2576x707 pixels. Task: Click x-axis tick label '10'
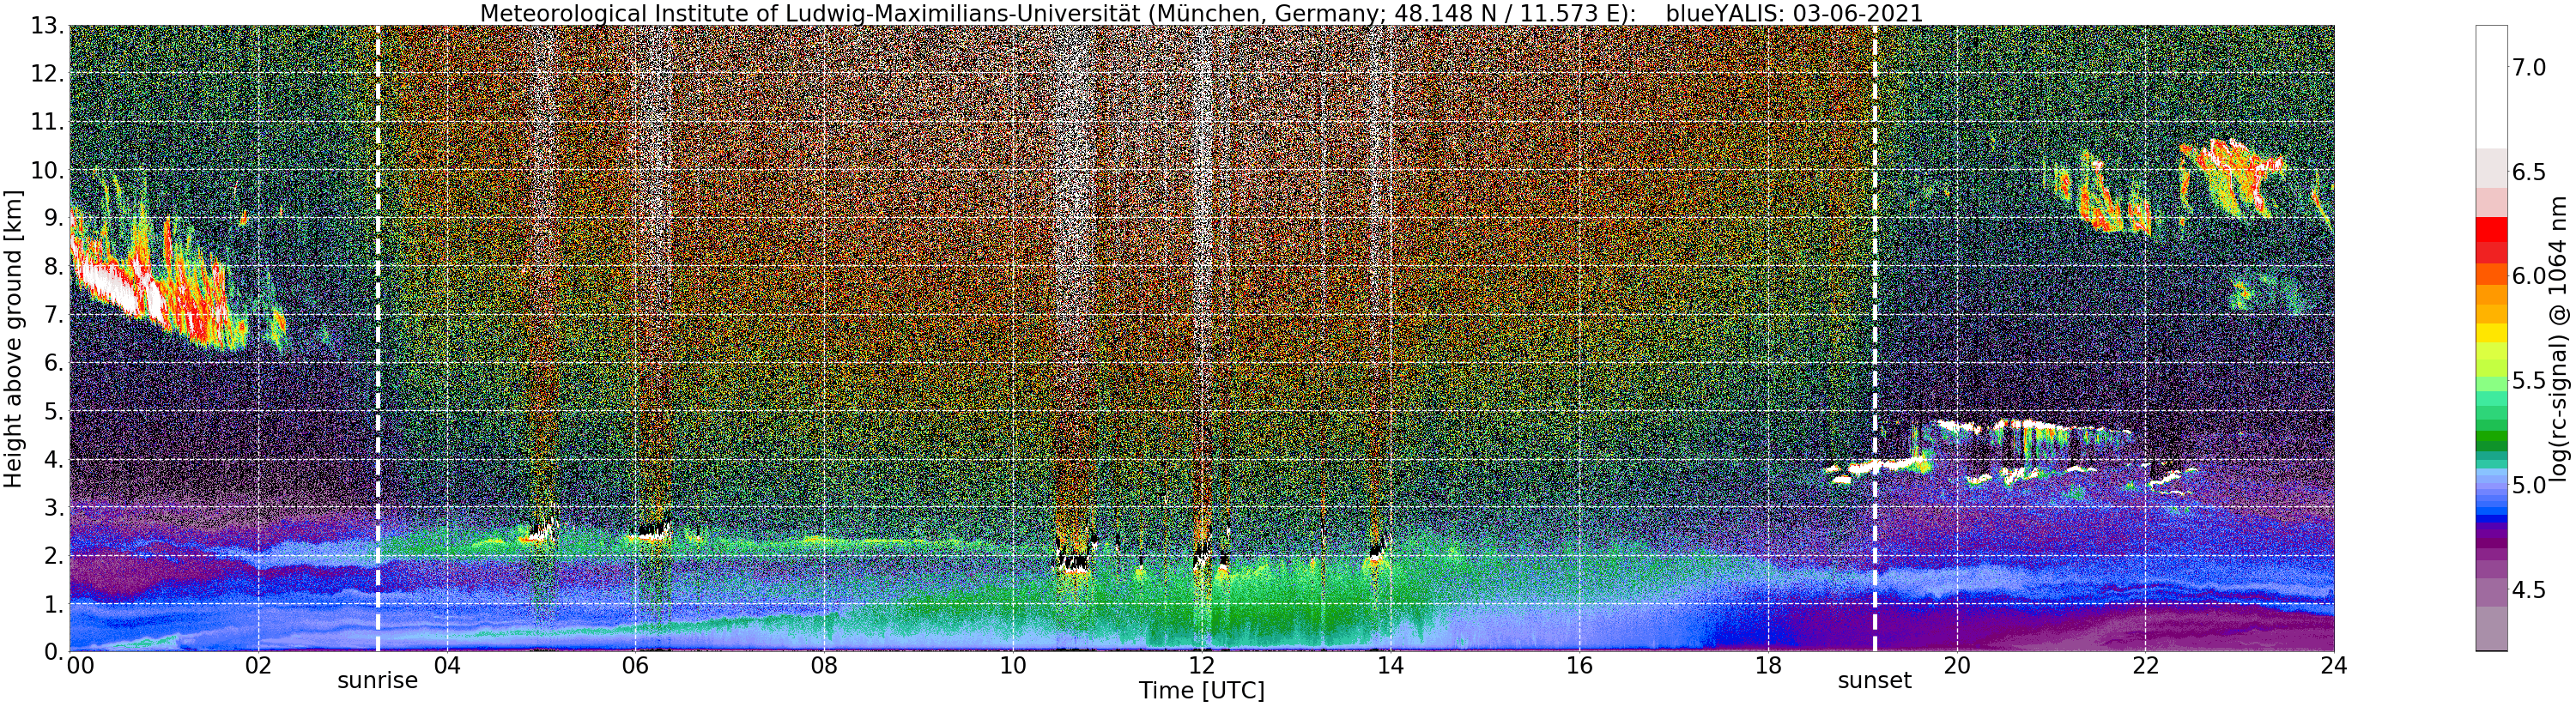point(1013,666)
